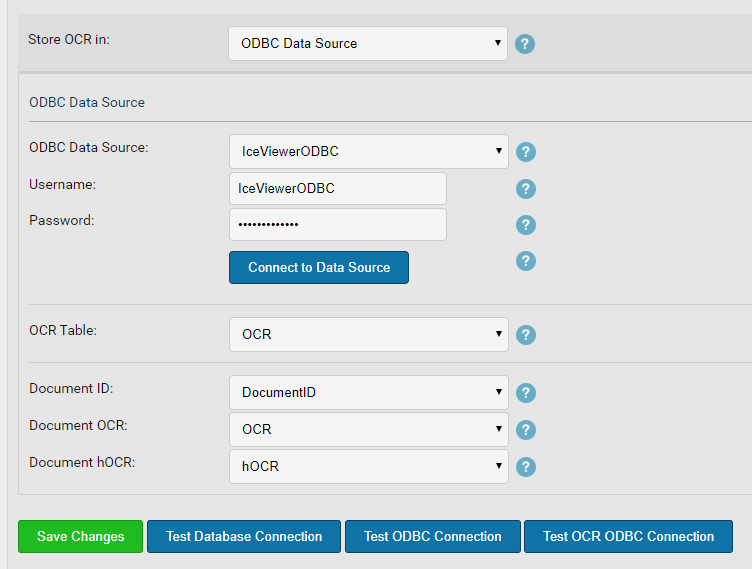This screenshot has width=752, height=569.
Task: Show help for the Password field
Action: point(526,225)
